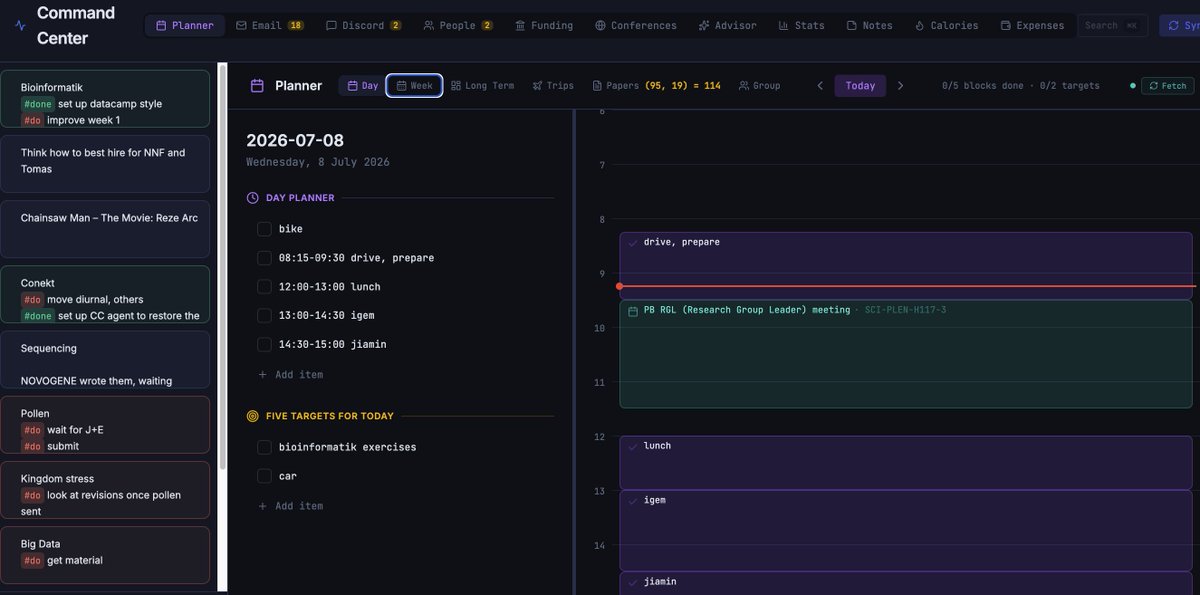Check the 08:15-09:30 drive, prepare checkbox

[264, 258]
